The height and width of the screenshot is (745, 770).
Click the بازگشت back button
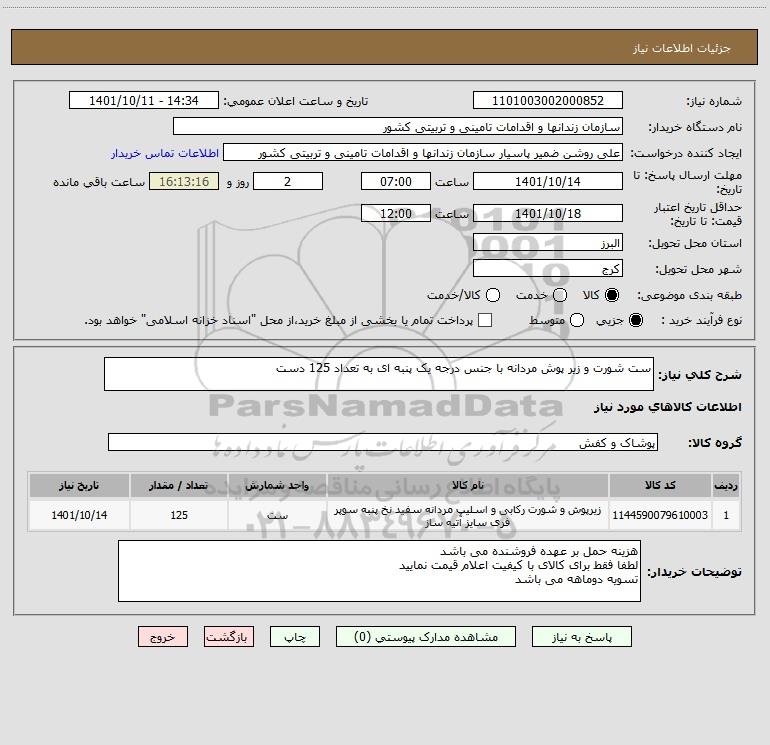pyautogui.click(x=229, y=637)
